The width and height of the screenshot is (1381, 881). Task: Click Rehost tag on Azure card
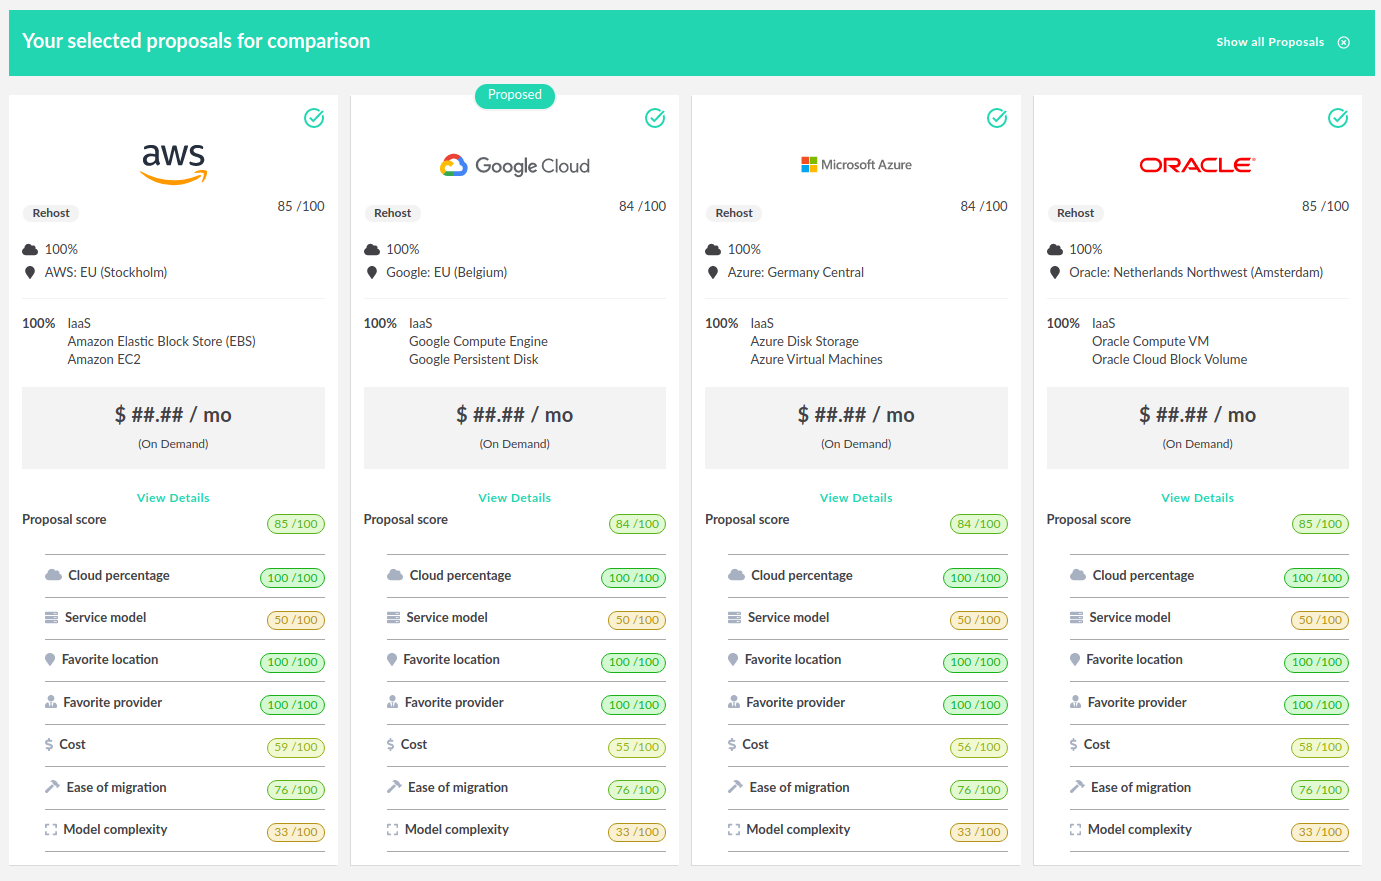click(734, 213)
